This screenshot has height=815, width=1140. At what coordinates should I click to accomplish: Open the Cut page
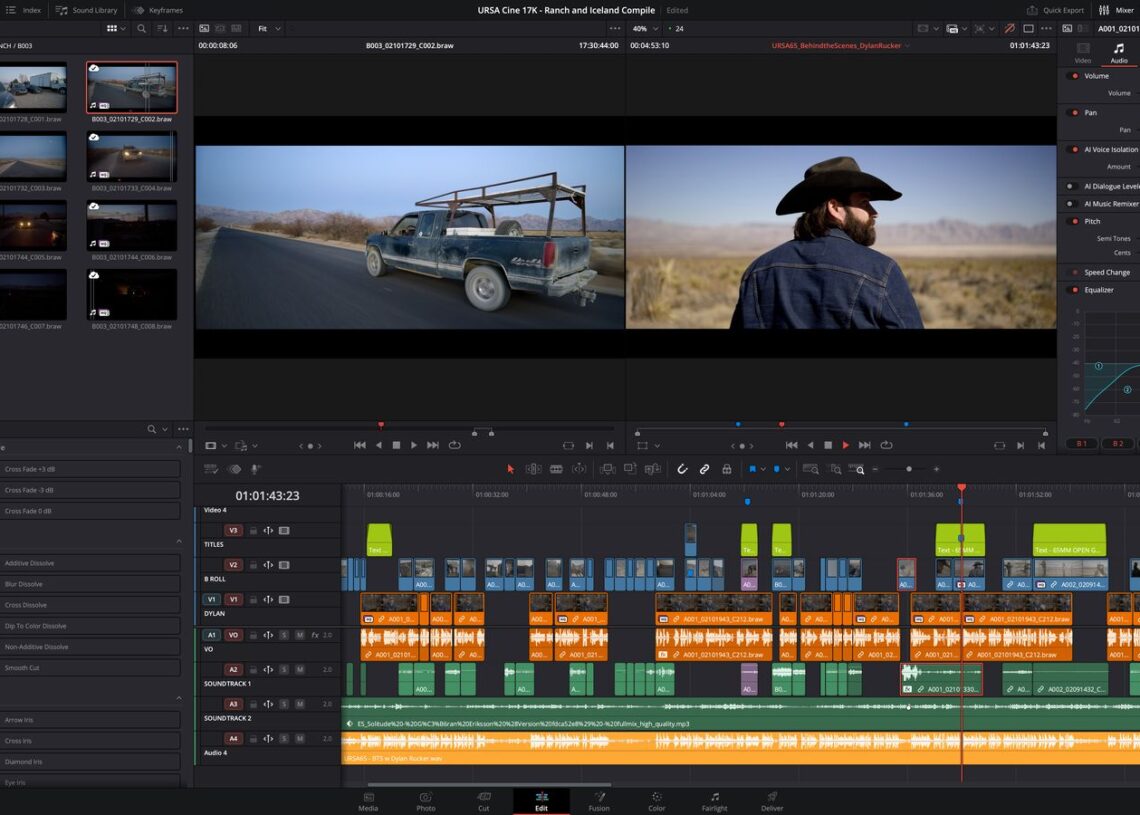pos(483,801)
